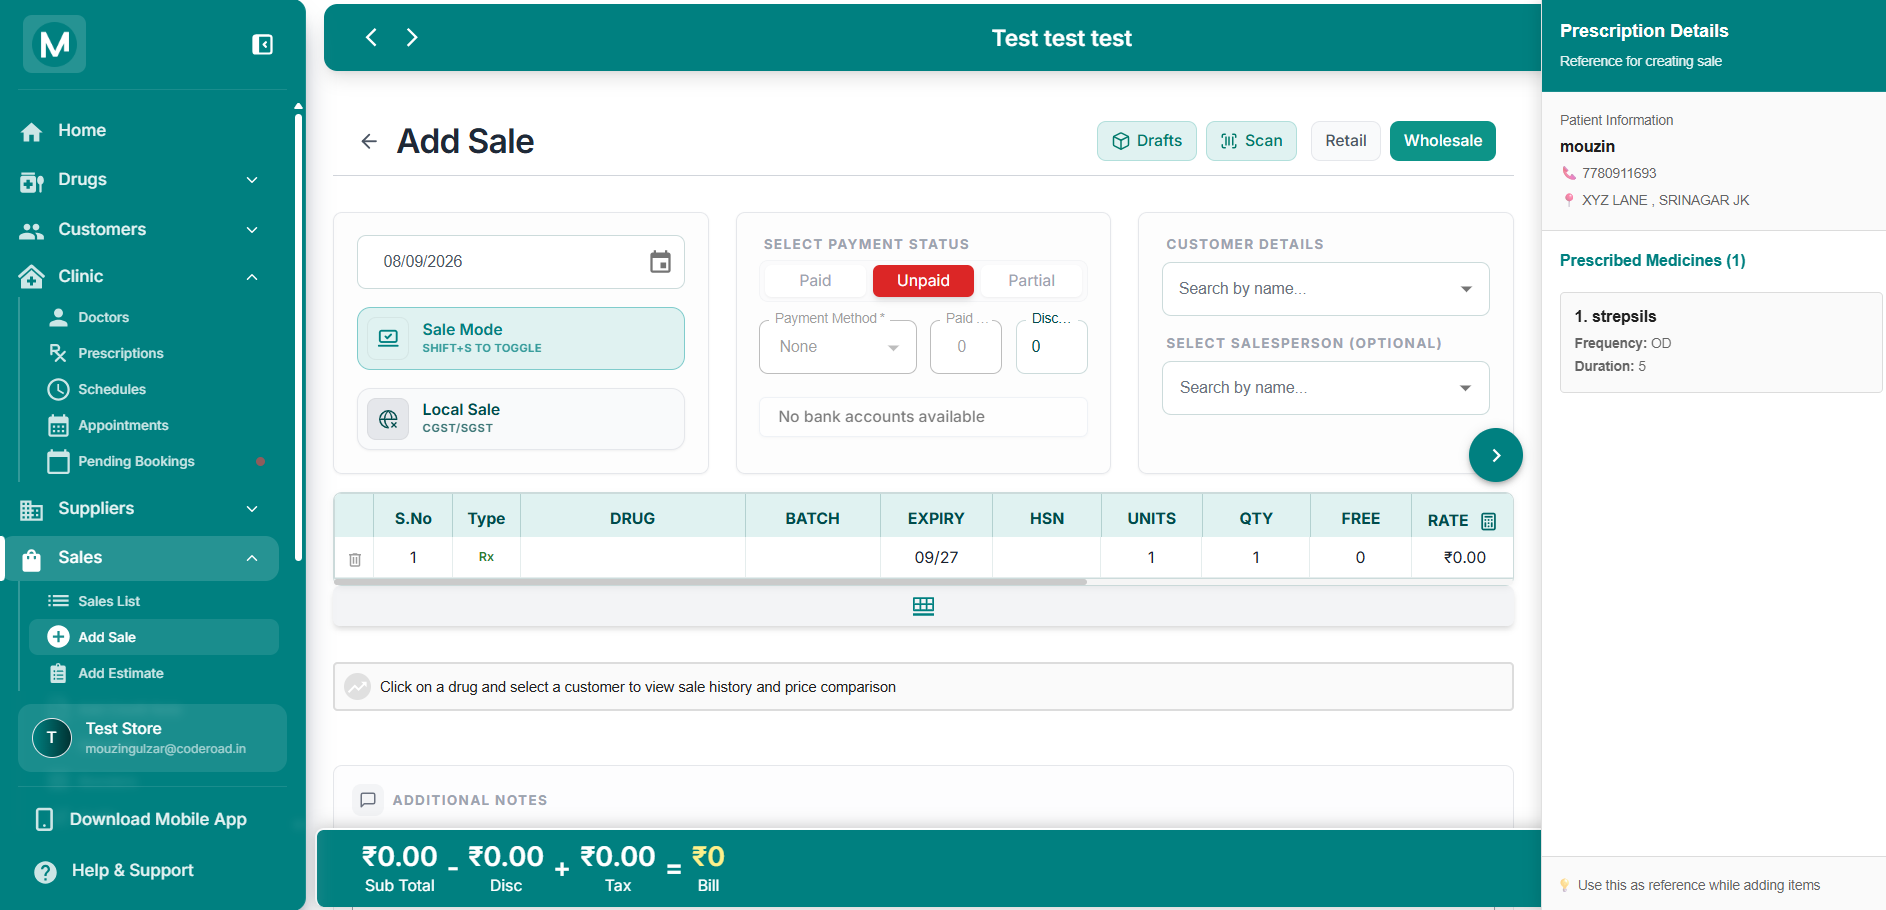Delete row 1 with trash icon

(x=354, y=559)
